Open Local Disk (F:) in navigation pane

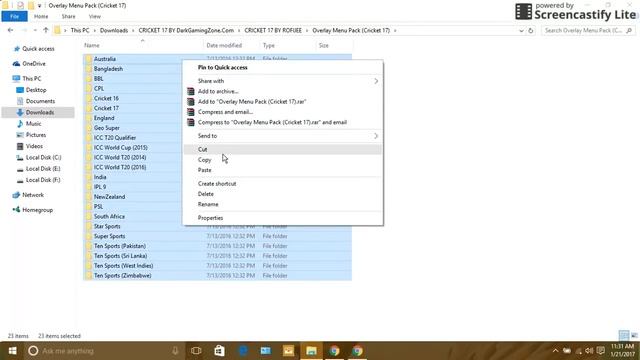pyautogui.click(x=43, y=180)
